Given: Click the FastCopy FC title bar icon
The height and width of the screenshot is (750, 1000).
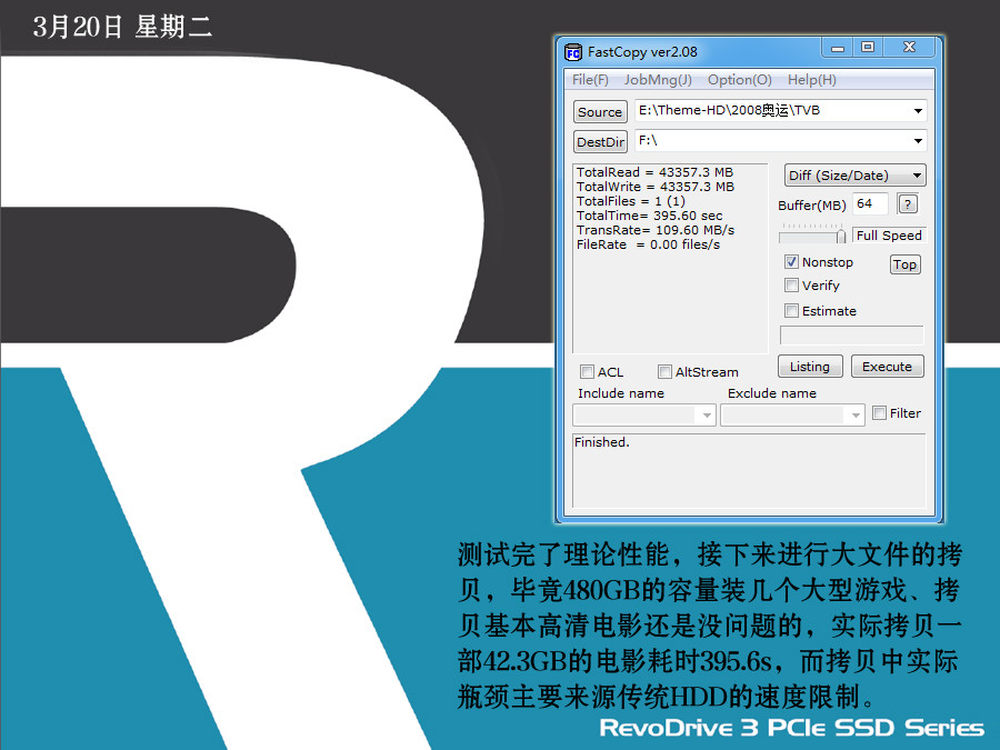Looking at the screenshot, I should (573, 52).
